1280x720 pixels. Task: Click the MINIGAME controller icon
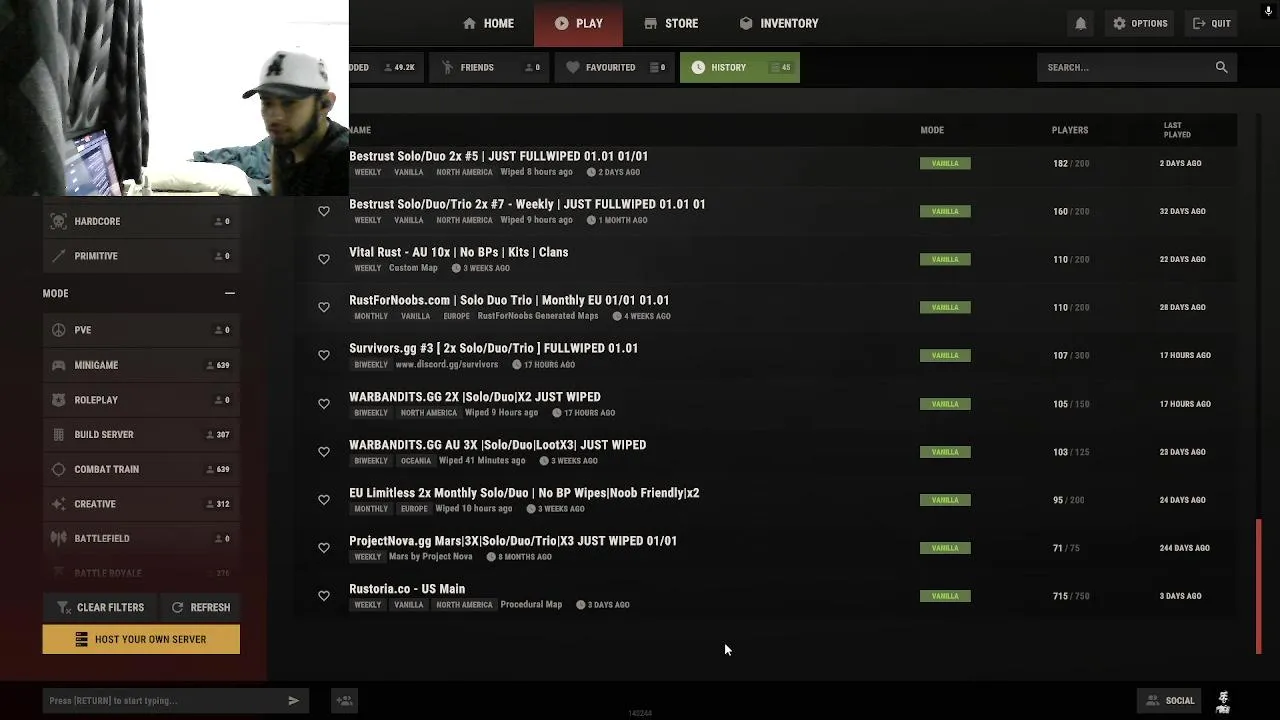pos(58,365)
